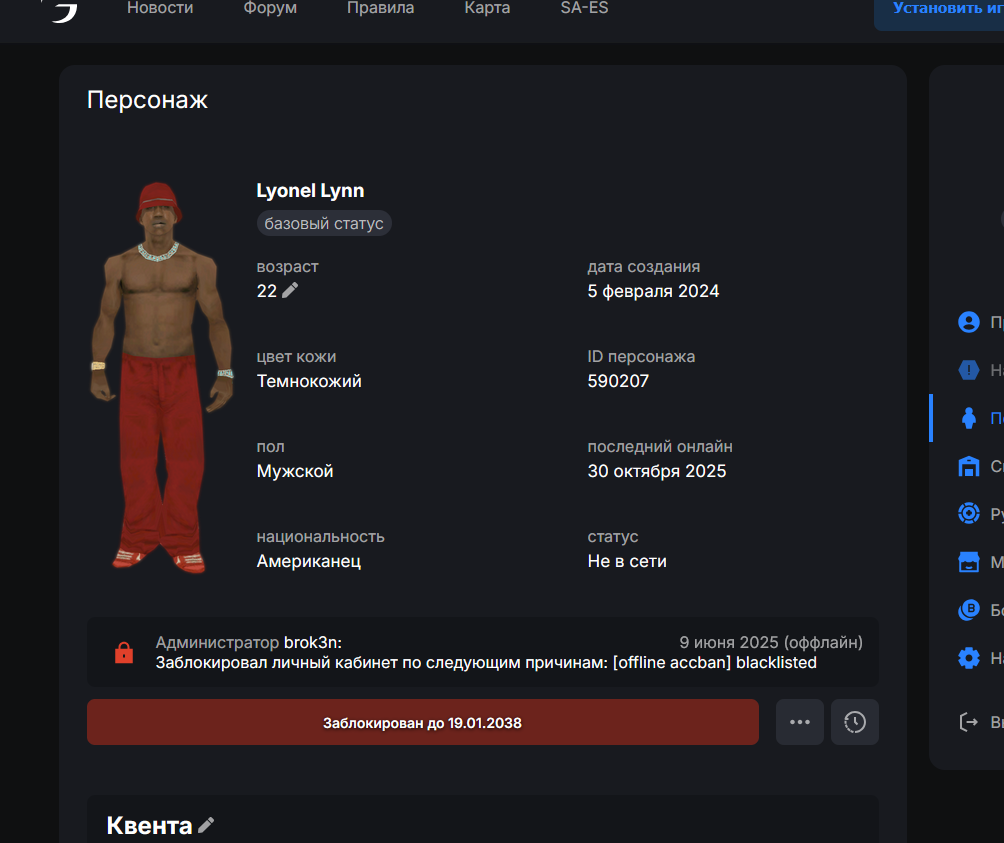Click the Заблокирован до 19.01.2038 red bar
Viewport: 1004px width, 843px height.
pos(423,722)
